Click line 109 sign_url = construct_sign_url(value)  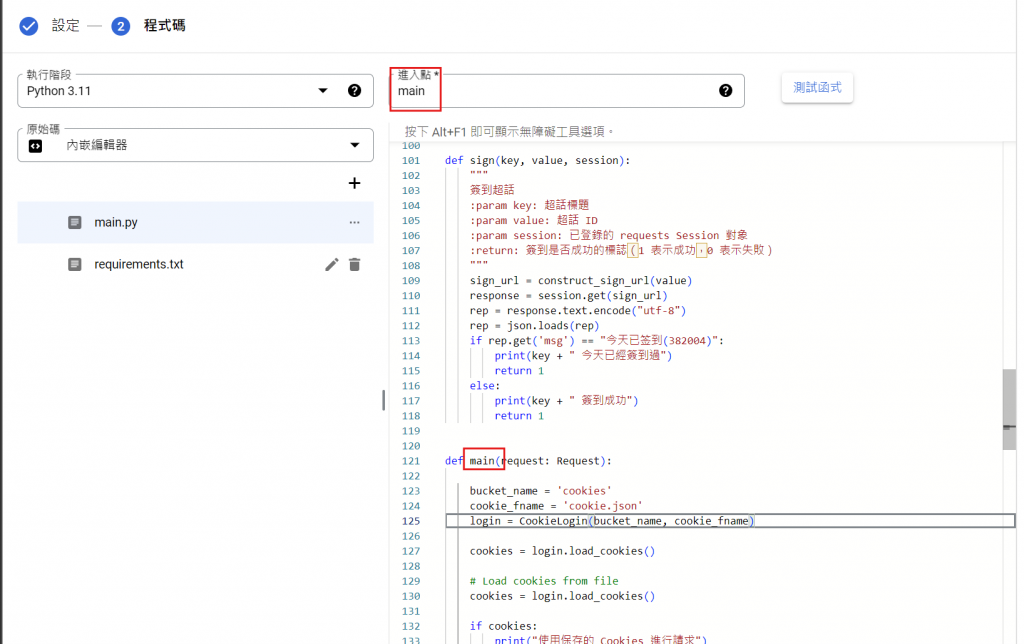coord(581,281)
